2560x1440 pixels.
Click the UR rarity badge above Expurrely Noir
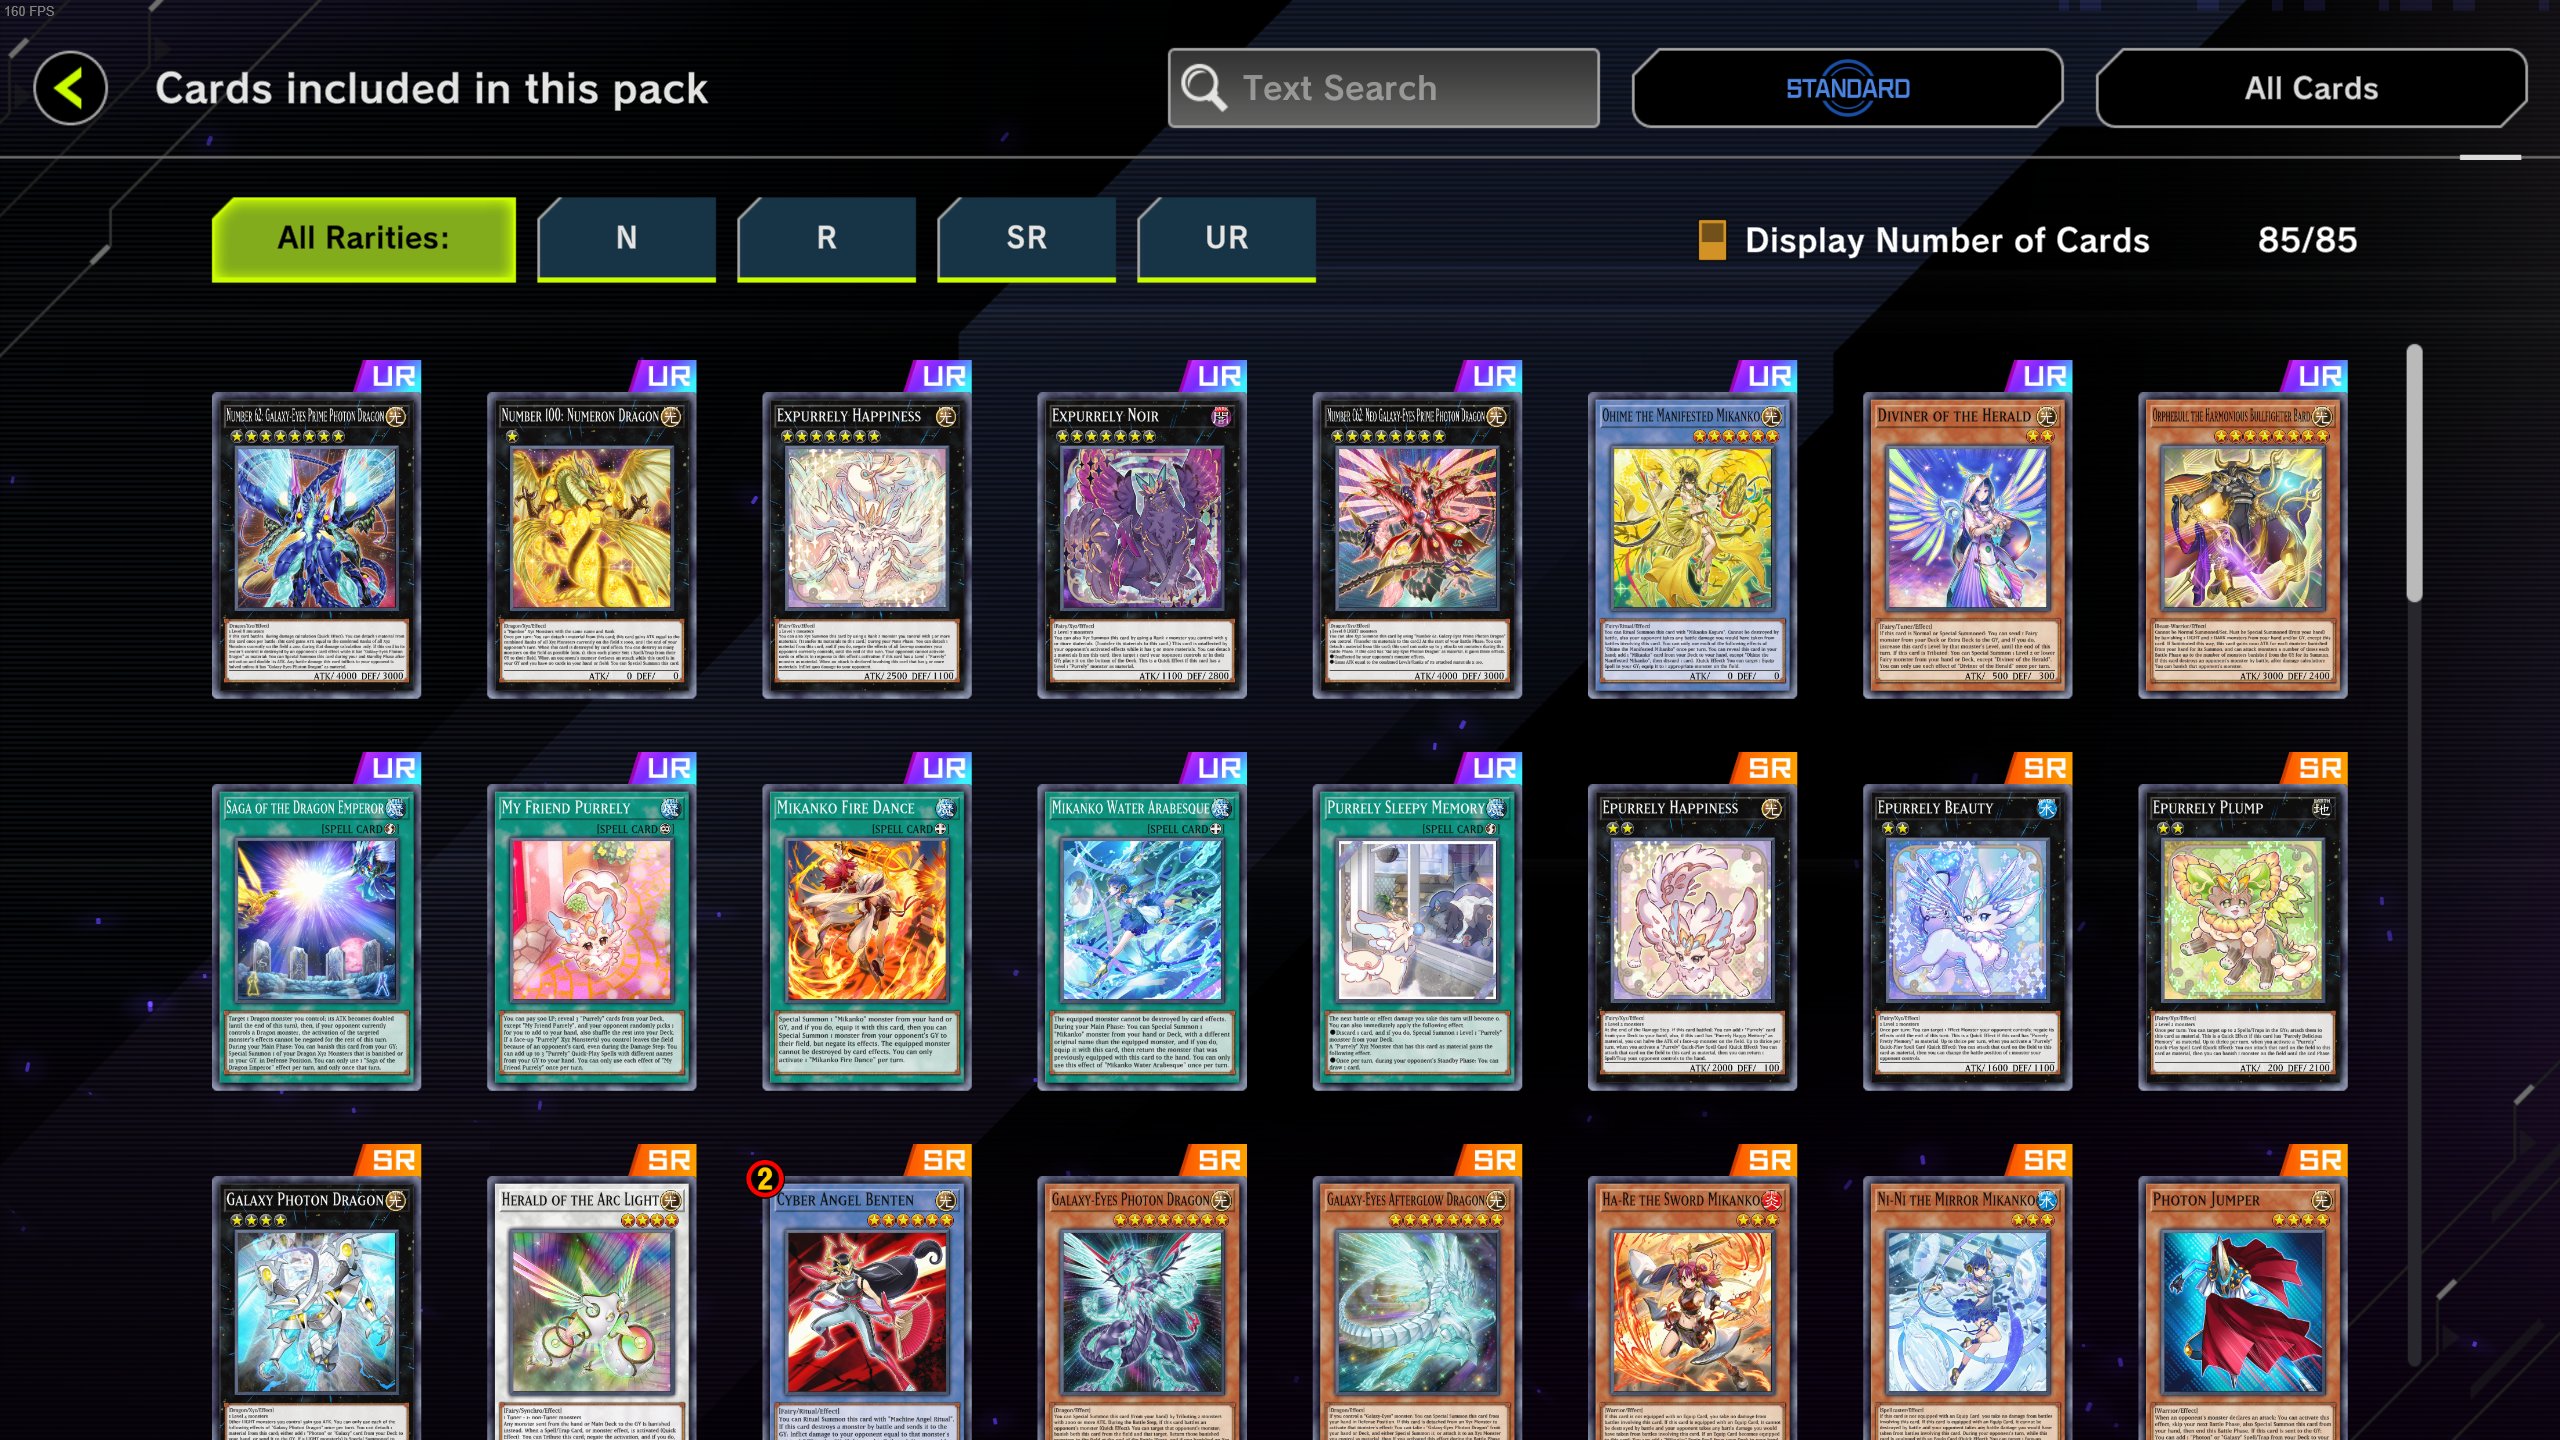tap(1213, 376)
